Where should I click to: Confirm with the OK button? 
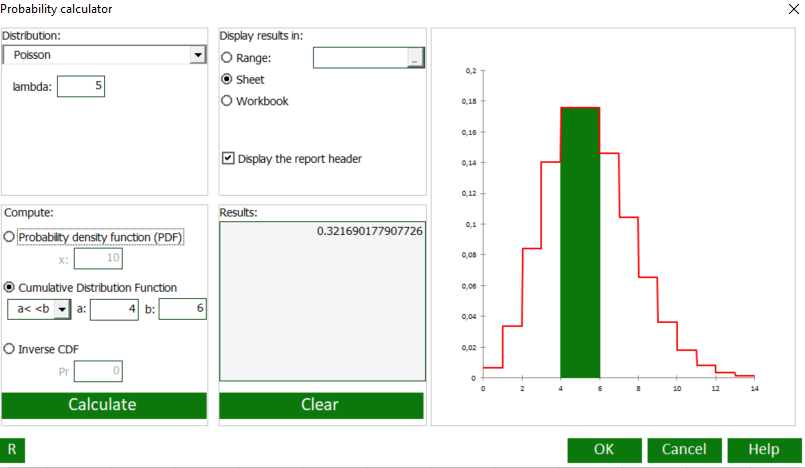(x=604, y=450)
